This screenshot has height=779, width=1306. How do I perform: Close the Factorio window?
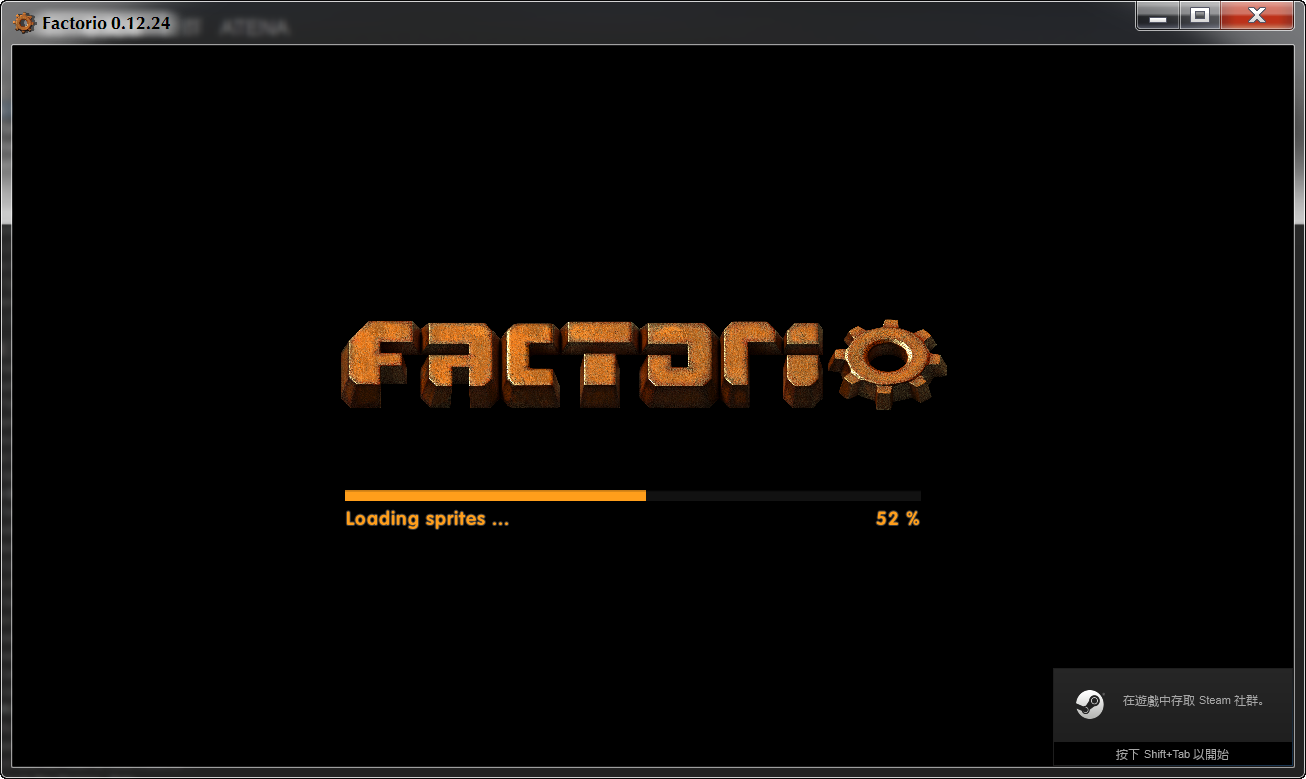pos(1257,15)
